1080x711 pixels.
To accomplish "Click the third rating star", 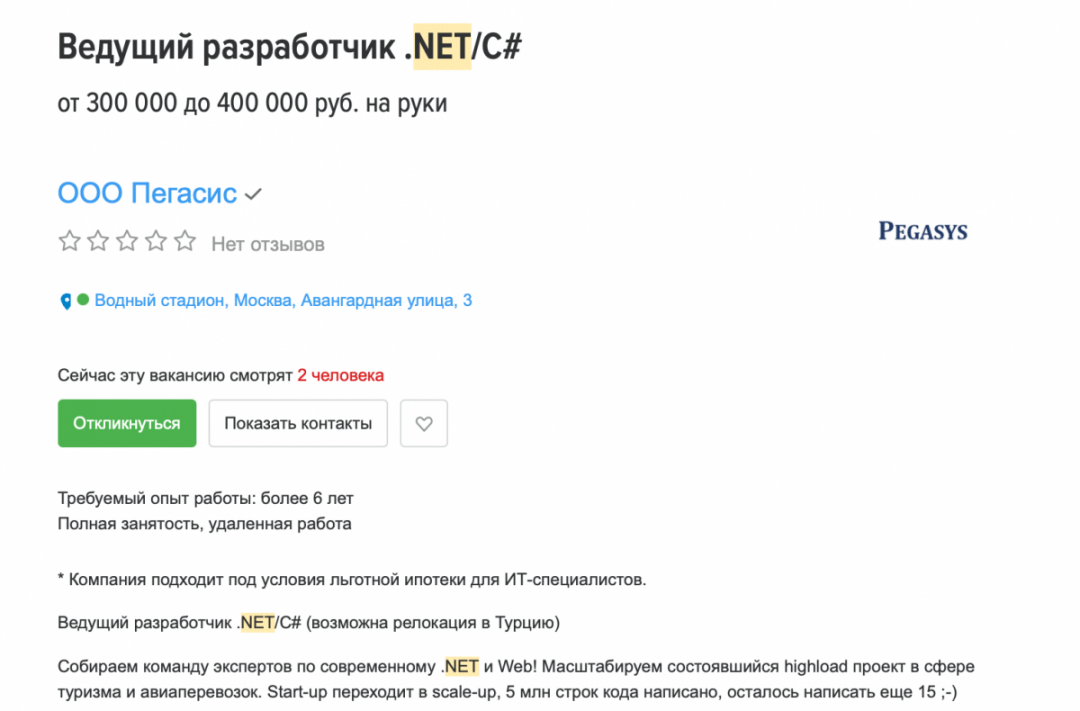I will [x=127, y=240].
